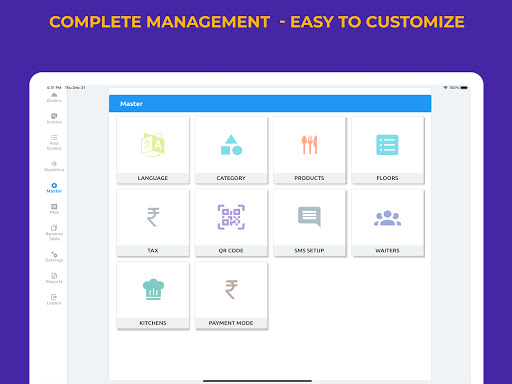Click the QR CODE label bar
Viewport: 512px width, 384px height.
coord(231,250)
